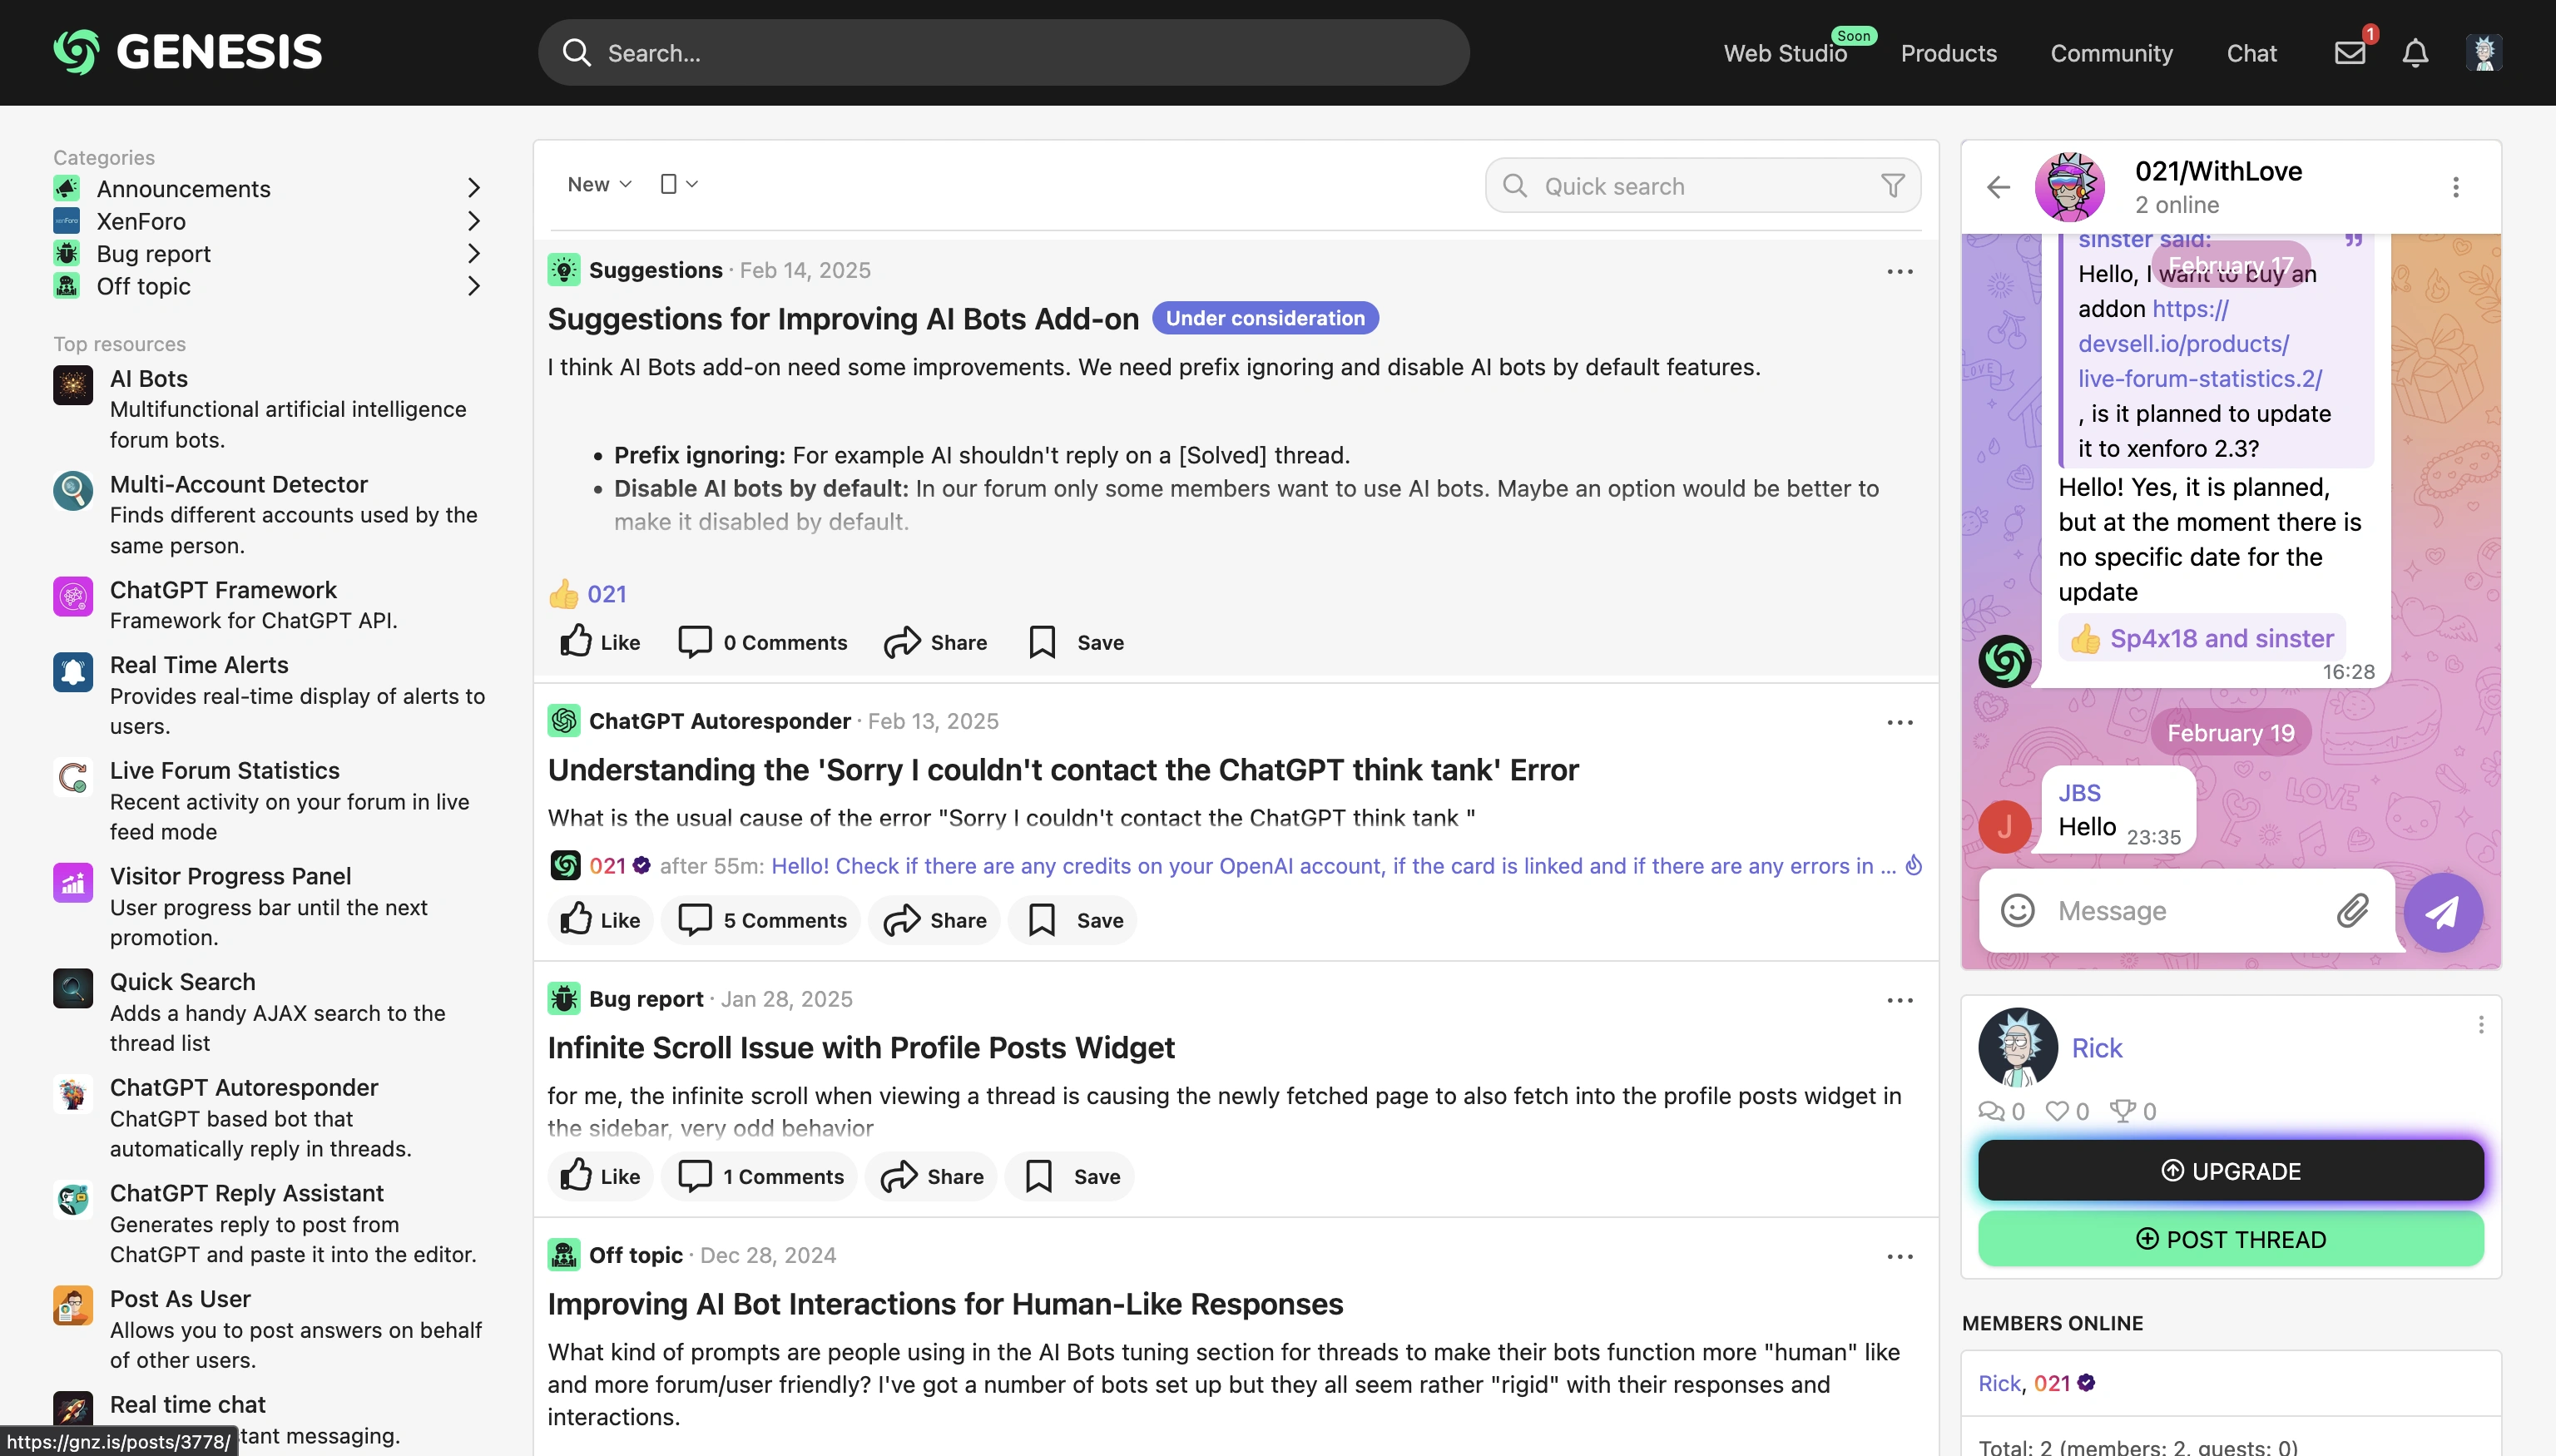2556x1456 pixels.
Task: Open the Improving AI Bot Interactions thread title
Action: tap(945, 1304)
